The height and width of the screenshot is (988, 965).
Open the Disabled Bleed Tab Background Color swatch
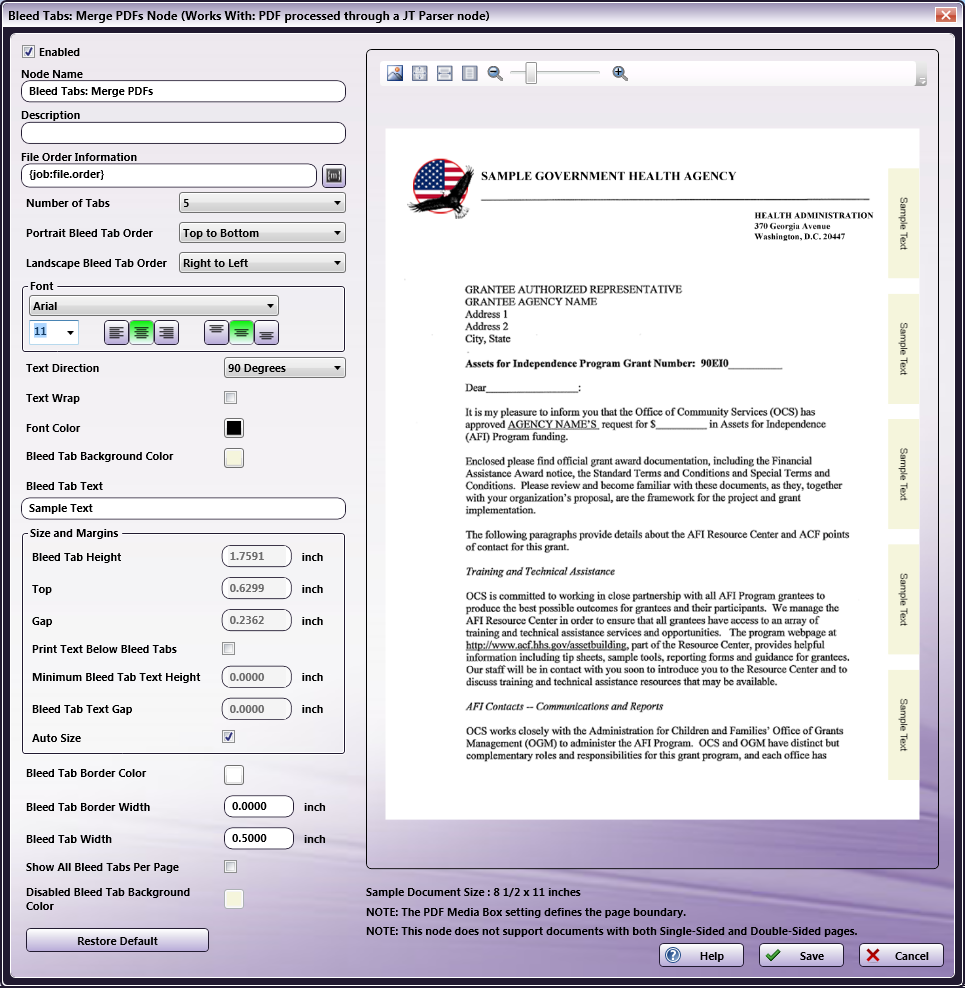tap(234, 899)
